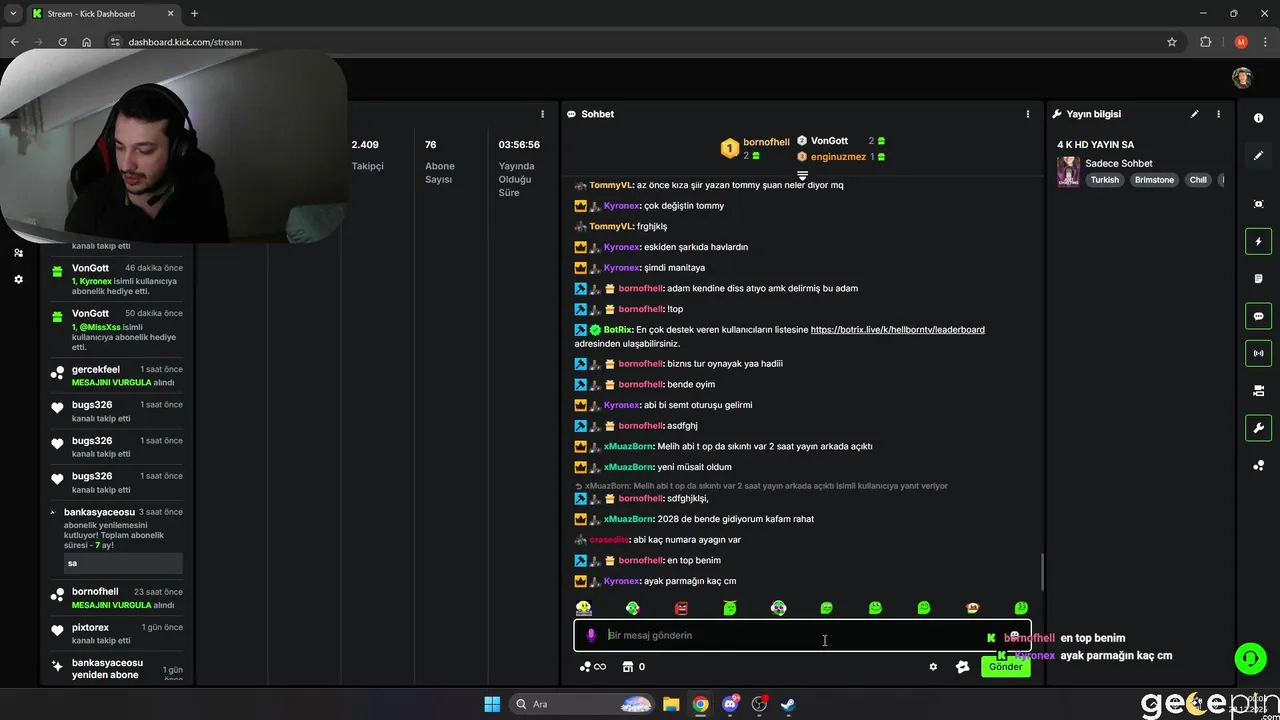Viewport: 1280px width, 720px height.
Task: Go back in browser history
Action: click(x=14, y=42)
